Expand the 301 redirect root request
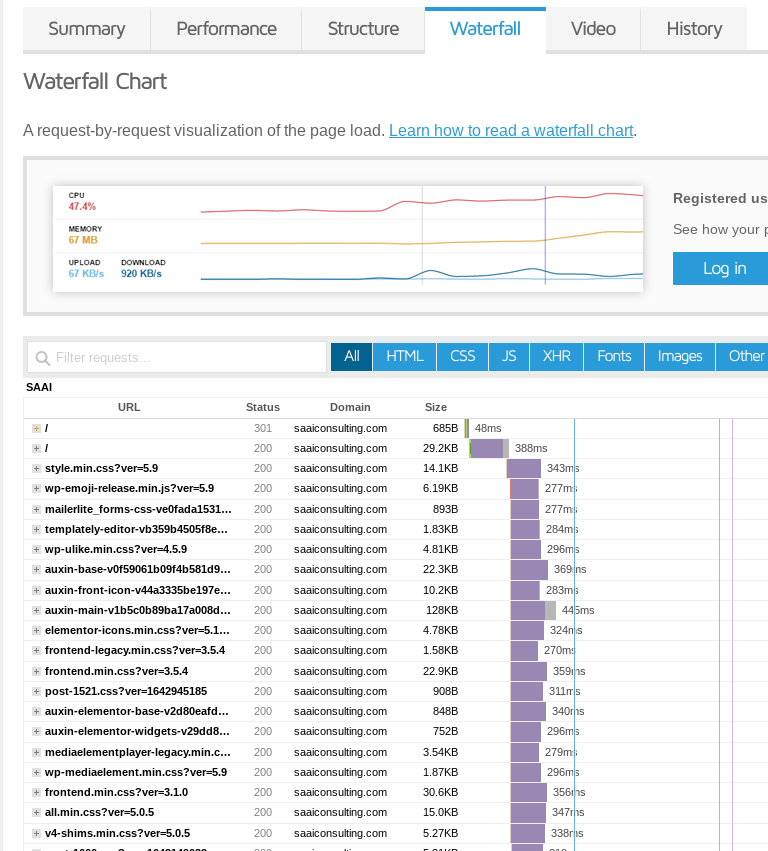 coord(36,428)
